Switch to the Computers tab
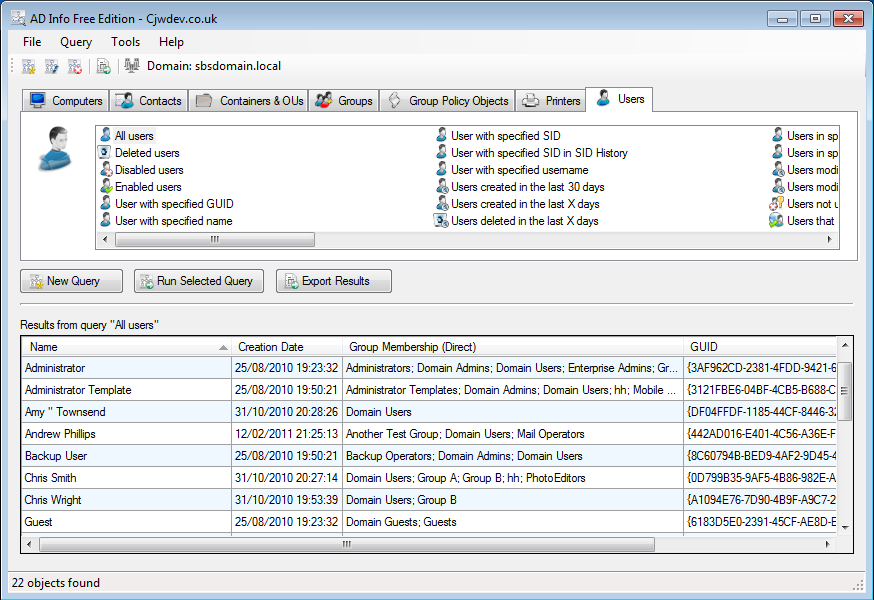Image resolution: width=874 pixels, height=600 pixels. pos(67,101)
